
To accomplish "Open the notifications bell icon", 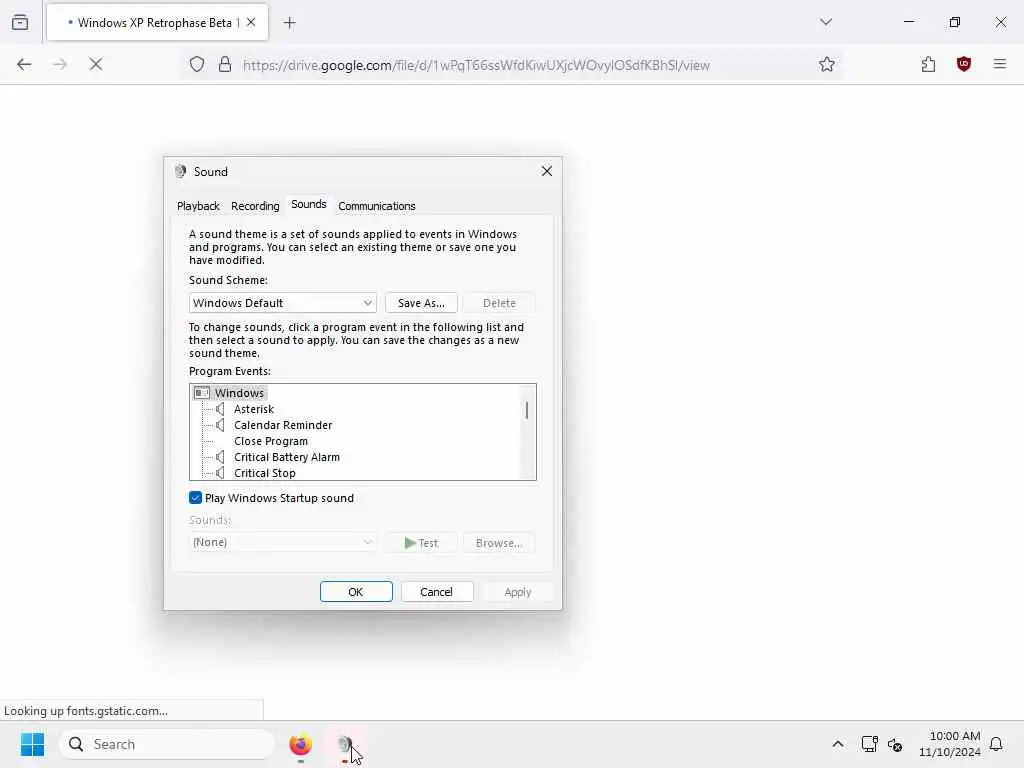I will [996, 744].
